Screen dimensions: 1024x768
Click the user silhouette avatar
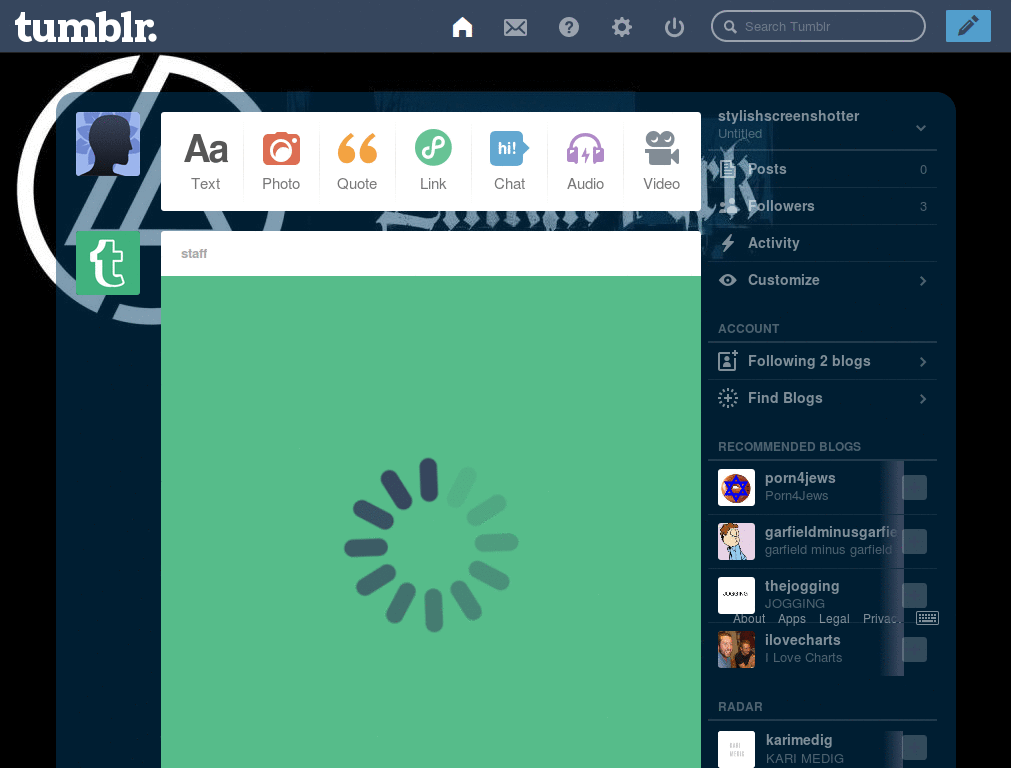pyautogui.click(x=108, y=144)
